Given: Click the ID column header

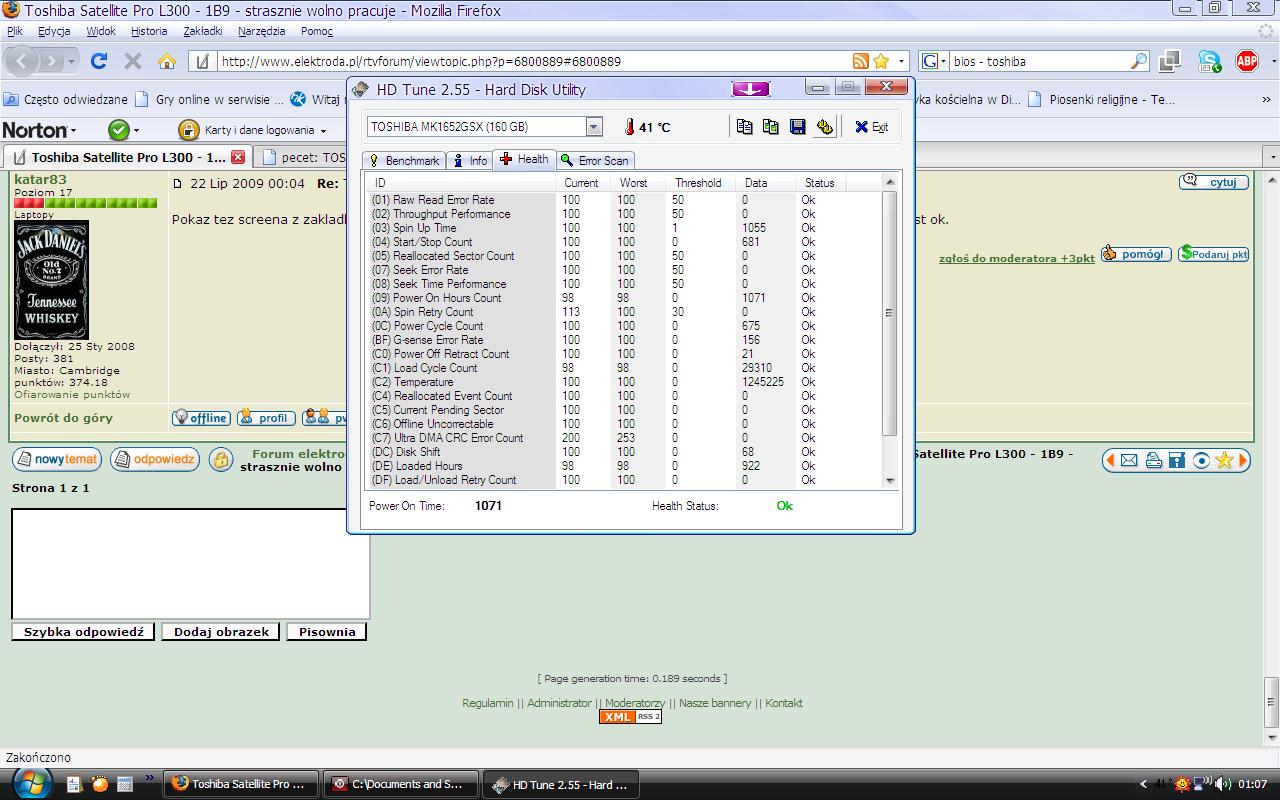Looking at the screenshot, I should click(462, 183).
